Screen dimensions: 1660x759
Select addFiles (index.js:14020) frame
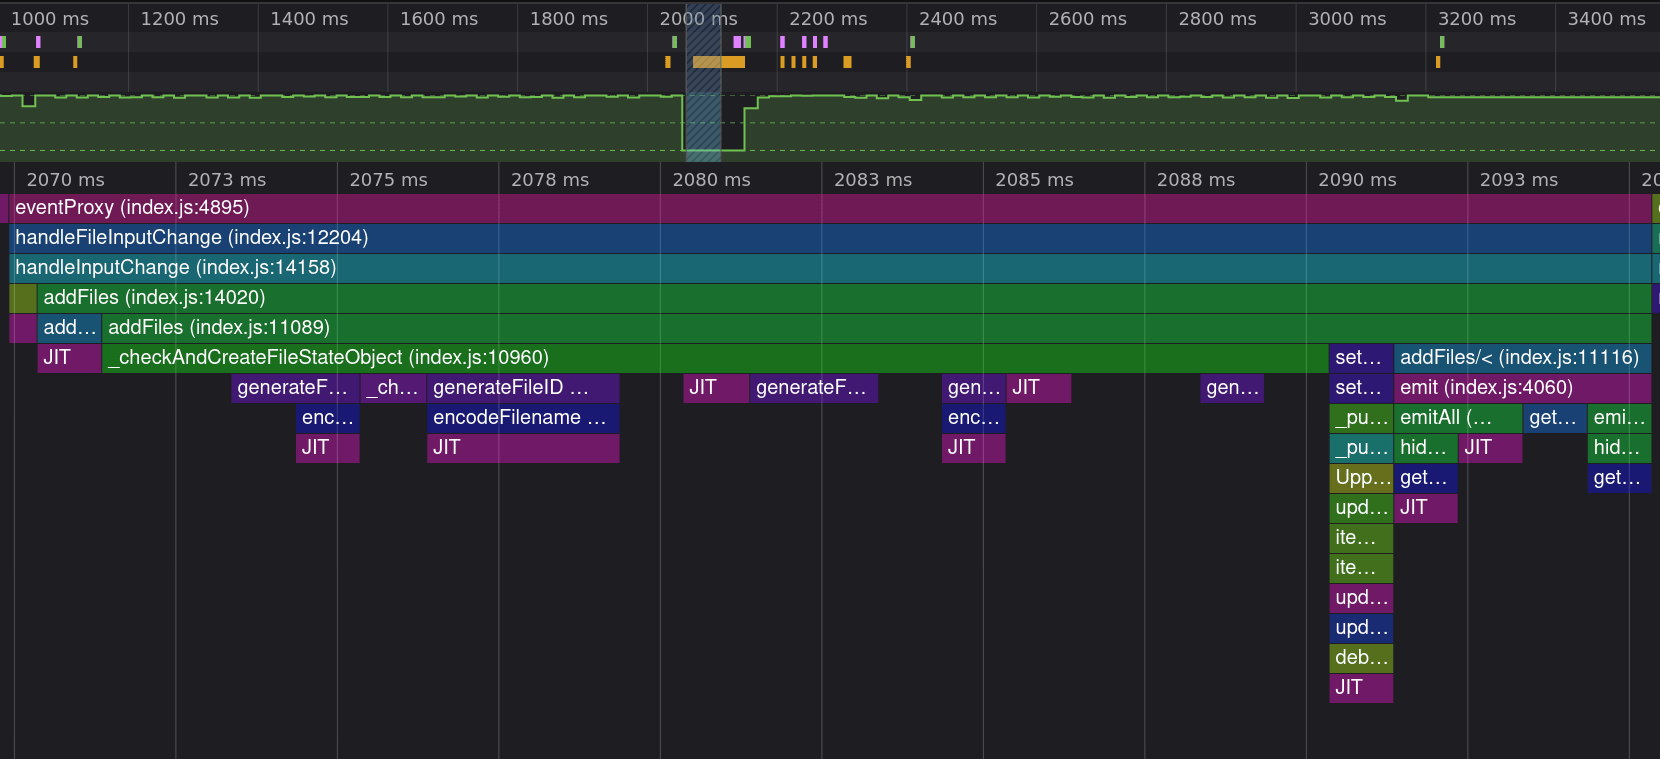pyautogui.click(x=844, y=298)
